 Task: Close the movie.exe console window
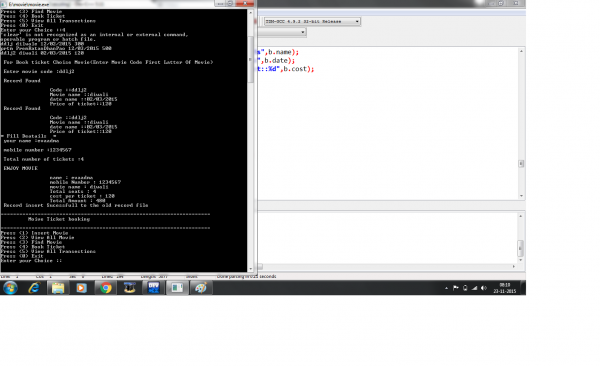pos(245,3)
